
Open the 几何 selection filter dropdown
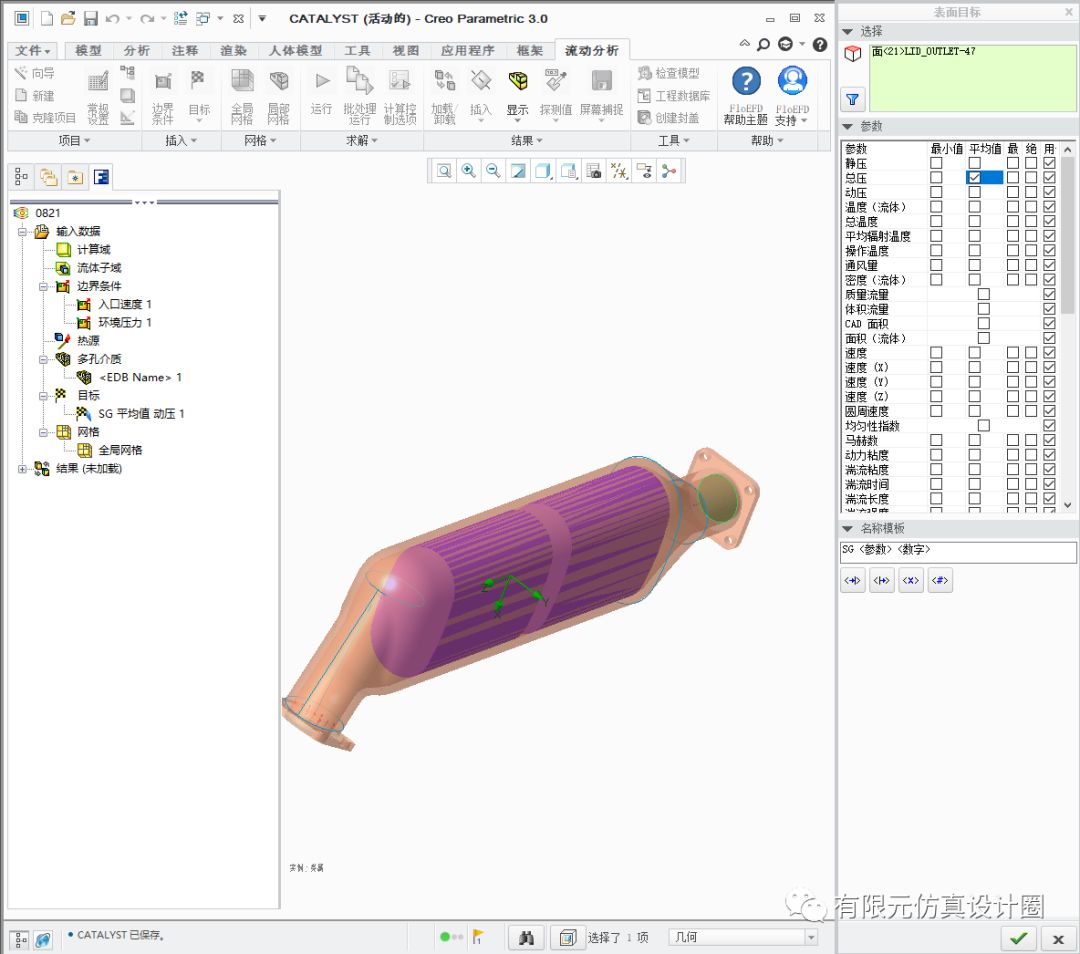coord(810,937)
